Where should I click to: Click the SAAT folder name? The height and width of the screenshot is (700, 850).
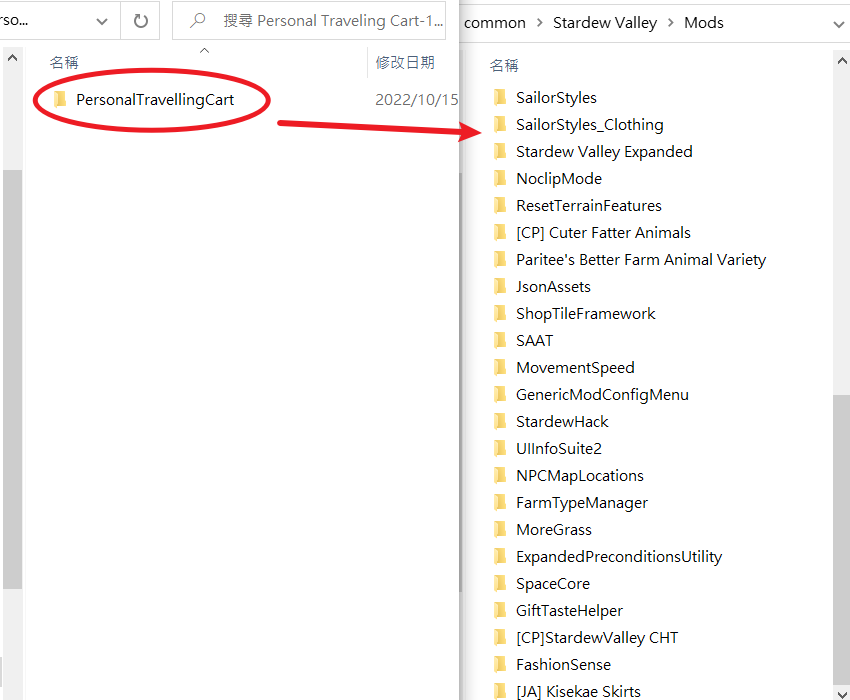pyautogui.click(x=535, y=341)
